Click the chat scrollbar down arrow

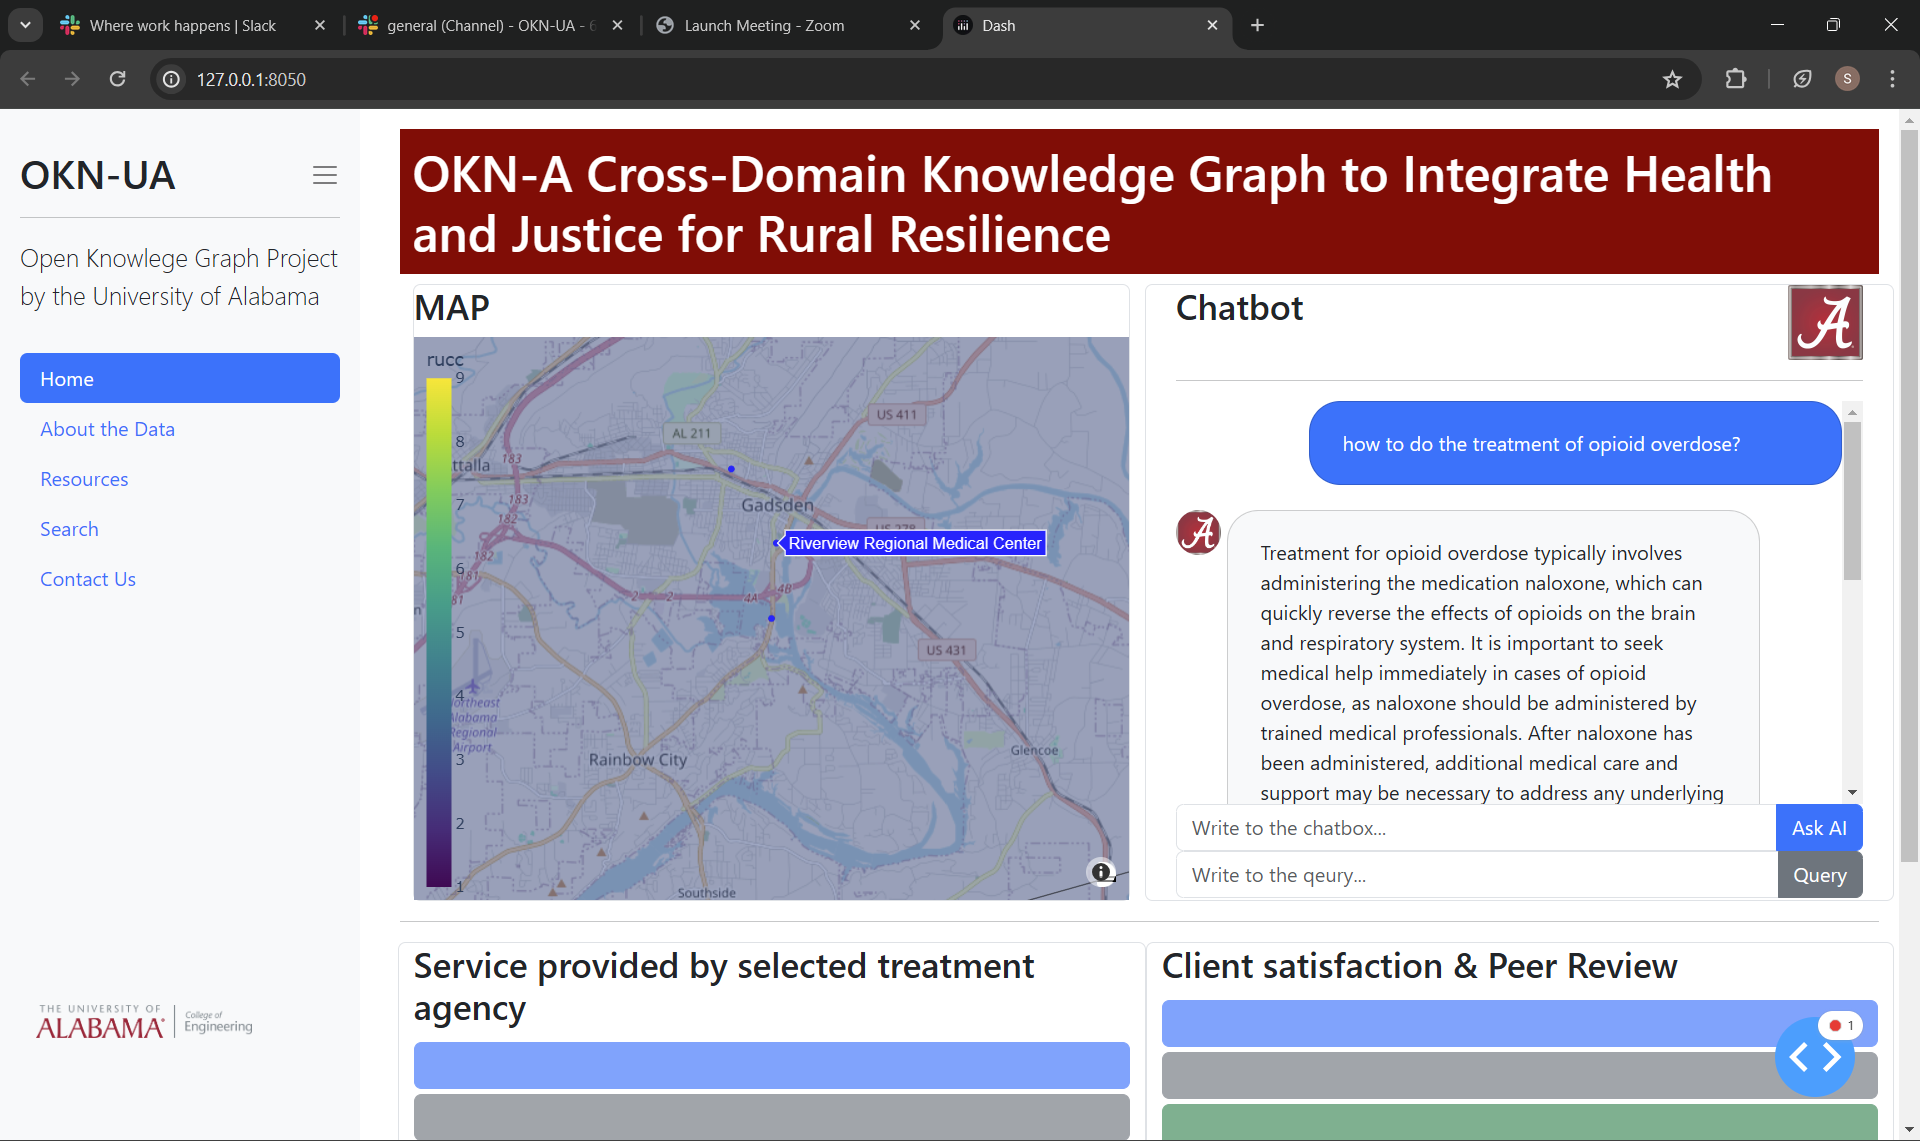click(1852, 793)
